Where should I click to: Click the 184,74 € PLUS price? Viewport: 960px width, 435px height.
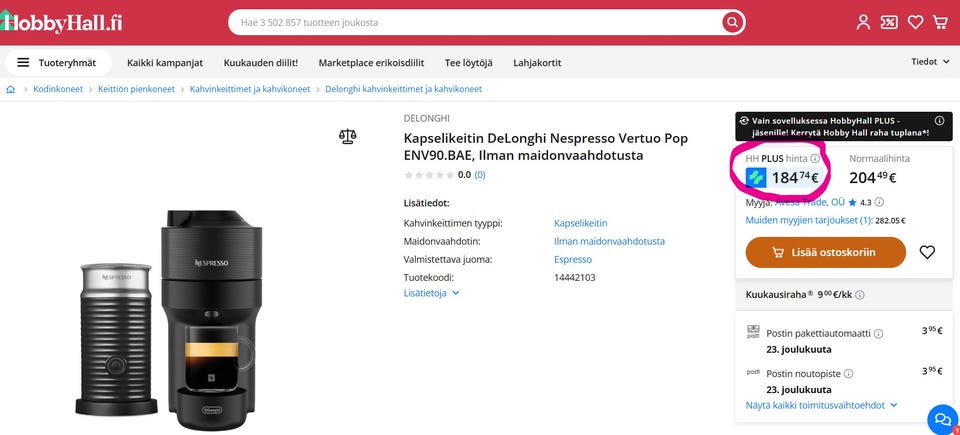(x=795, y=178)
